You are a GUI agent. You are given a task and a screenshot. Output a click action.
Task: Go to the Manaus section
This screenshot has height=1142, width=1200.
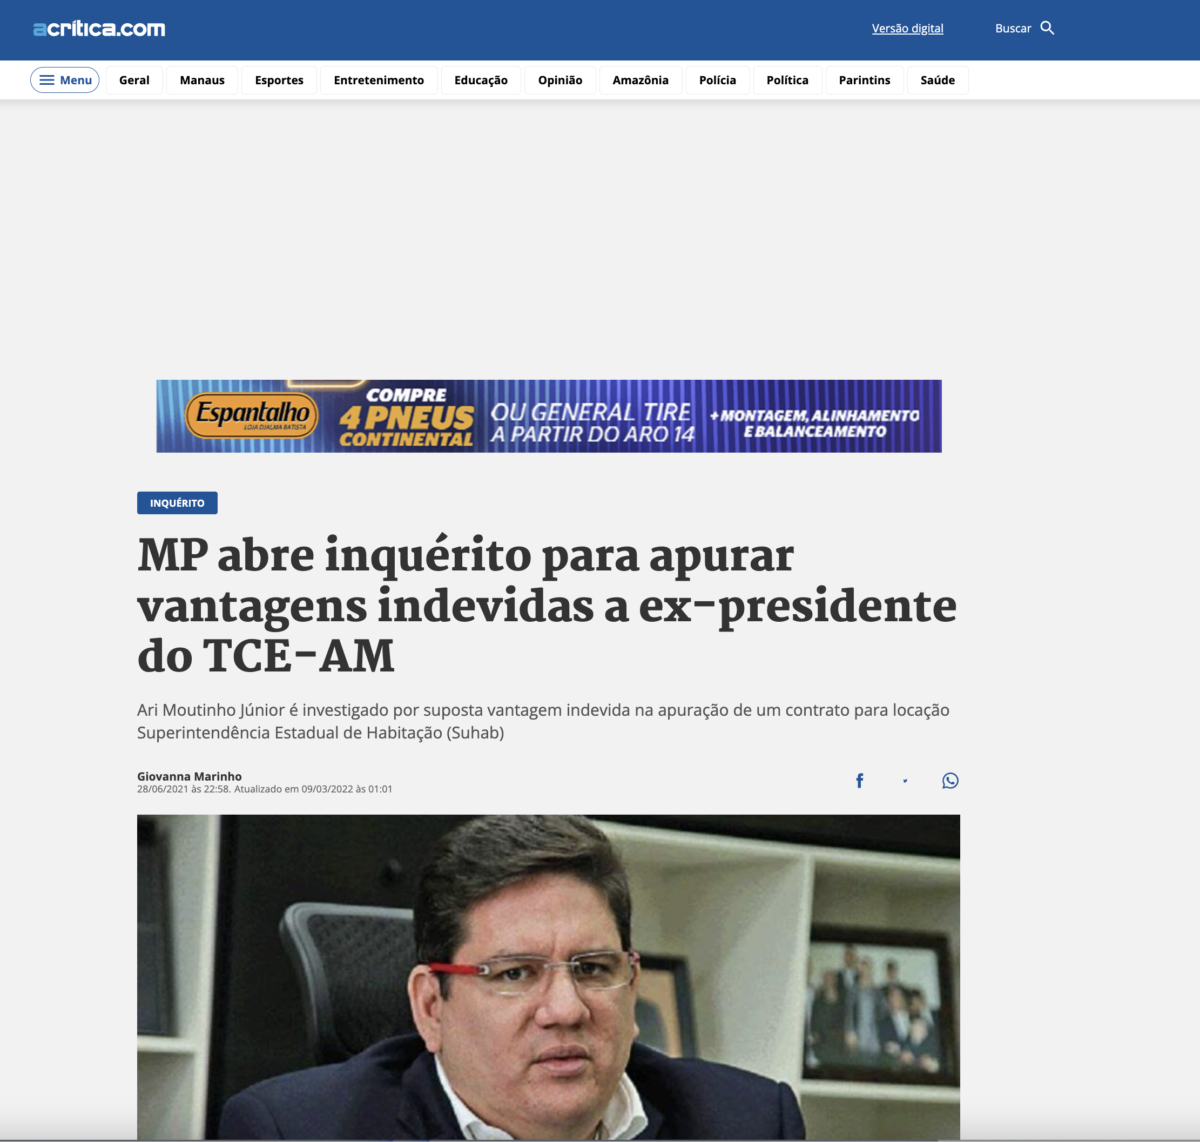[202, 80]
